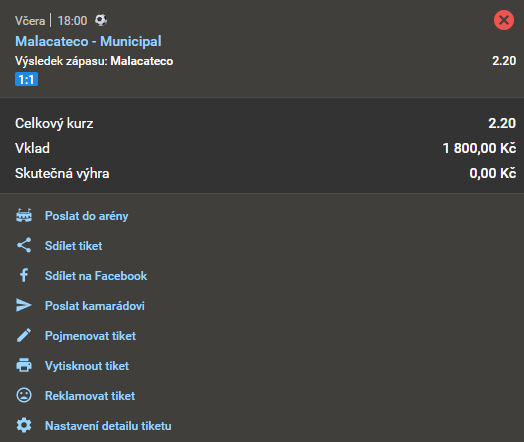Click the share ticket icon
This screenshot has height=442, width=524.
tap(24, 245)
